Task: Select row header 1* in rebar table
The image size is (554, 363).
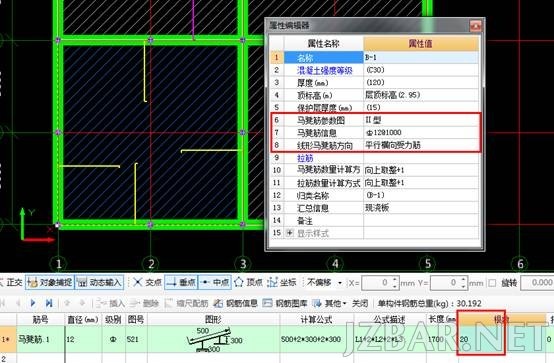Action: click(x=8, y=339)
